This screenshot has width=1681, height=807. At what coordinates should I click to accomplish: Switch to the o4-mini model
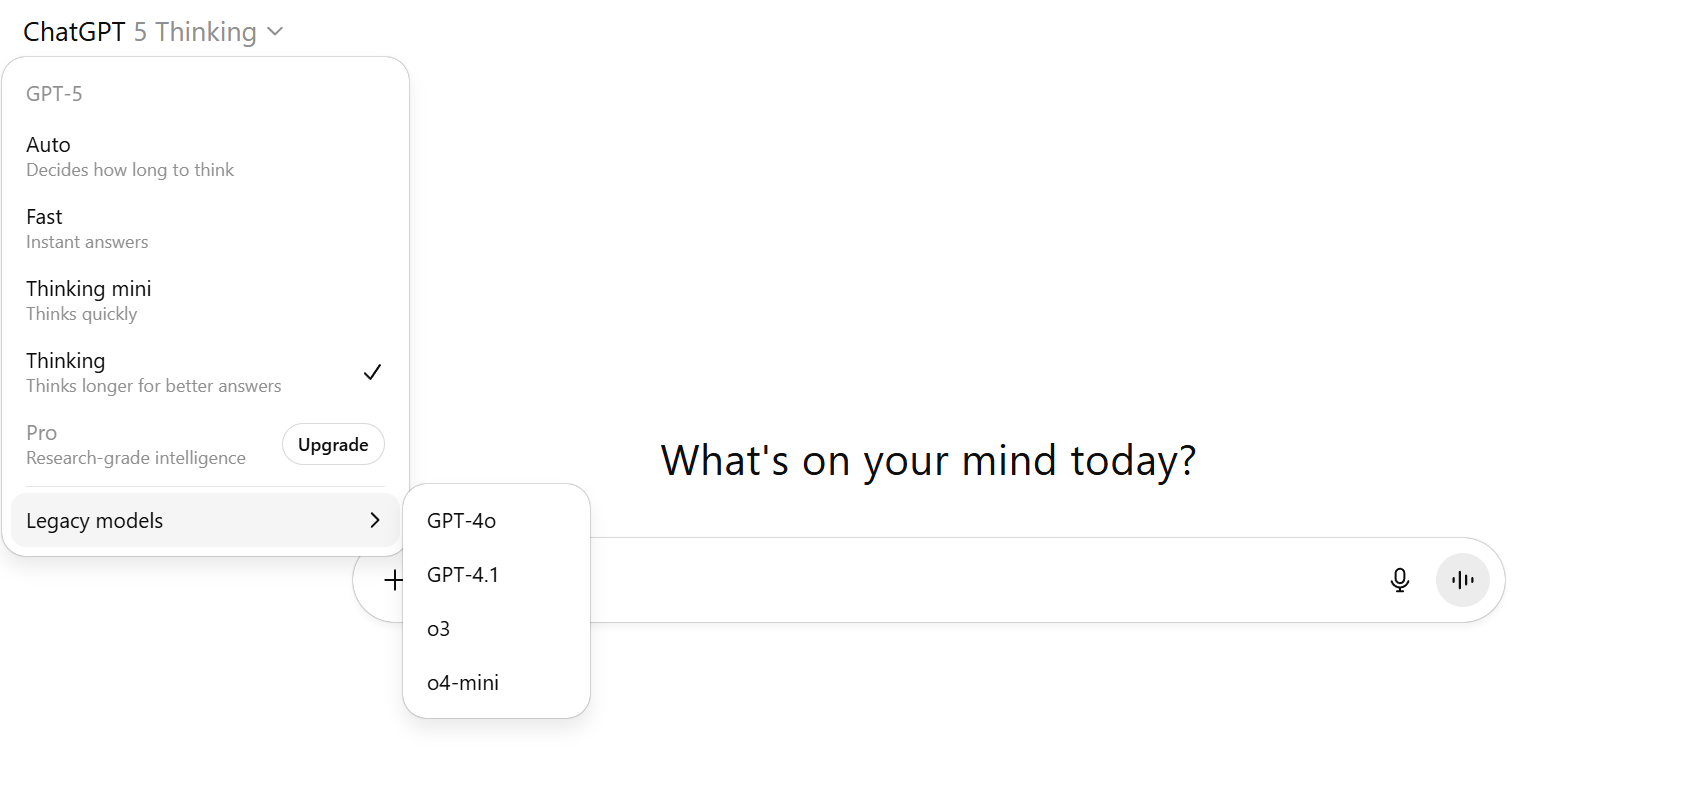point(463,683)
